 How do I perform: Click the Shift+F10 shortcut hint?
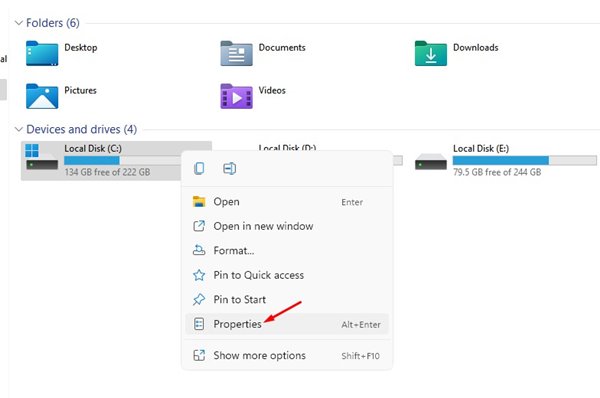click(x=360, y=356)
